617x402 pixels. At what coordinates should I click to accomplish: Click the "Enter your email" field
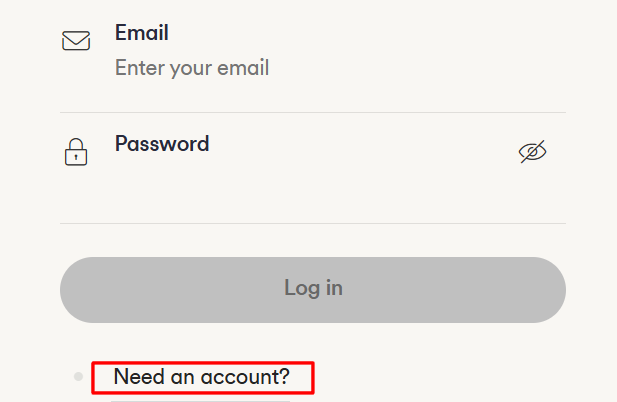[192, 68]
